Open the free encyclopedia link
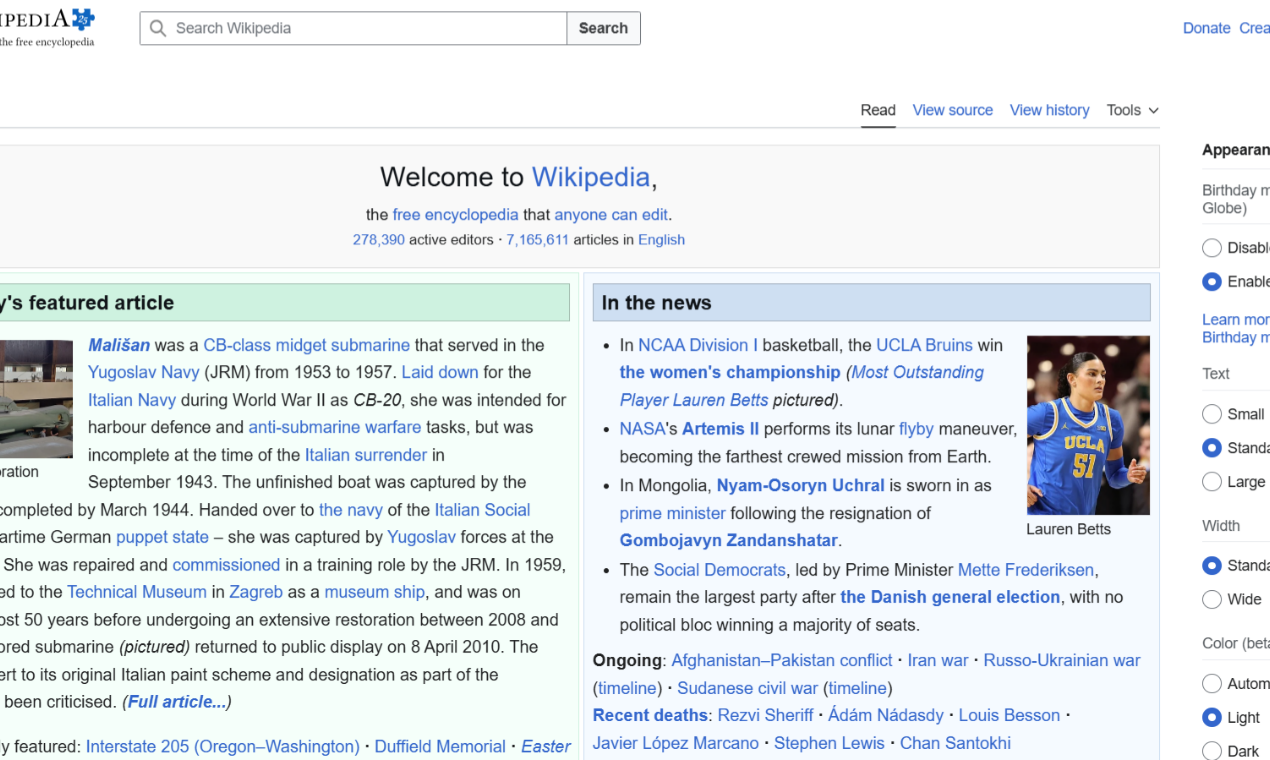Viewport: 1270px width, 760px height. pos(455,214)
